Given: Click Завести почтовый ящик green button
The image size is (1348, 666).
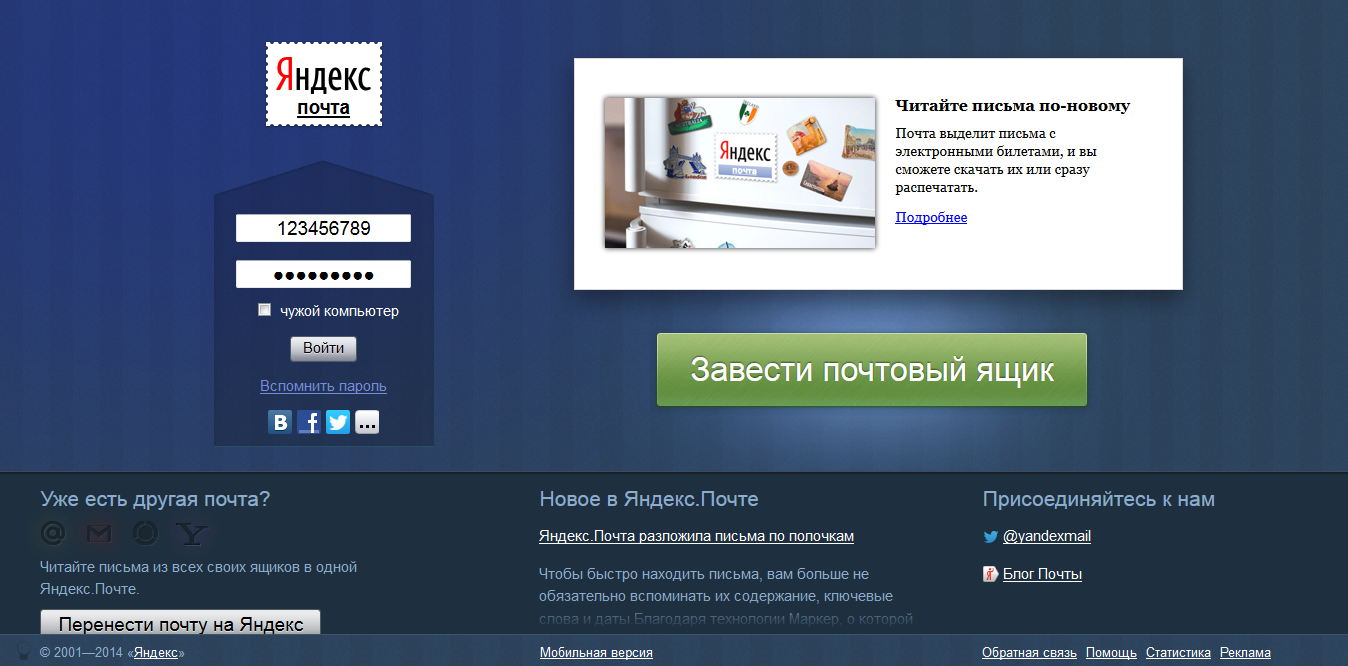Looking at the screenshot, I should point(872,370).
